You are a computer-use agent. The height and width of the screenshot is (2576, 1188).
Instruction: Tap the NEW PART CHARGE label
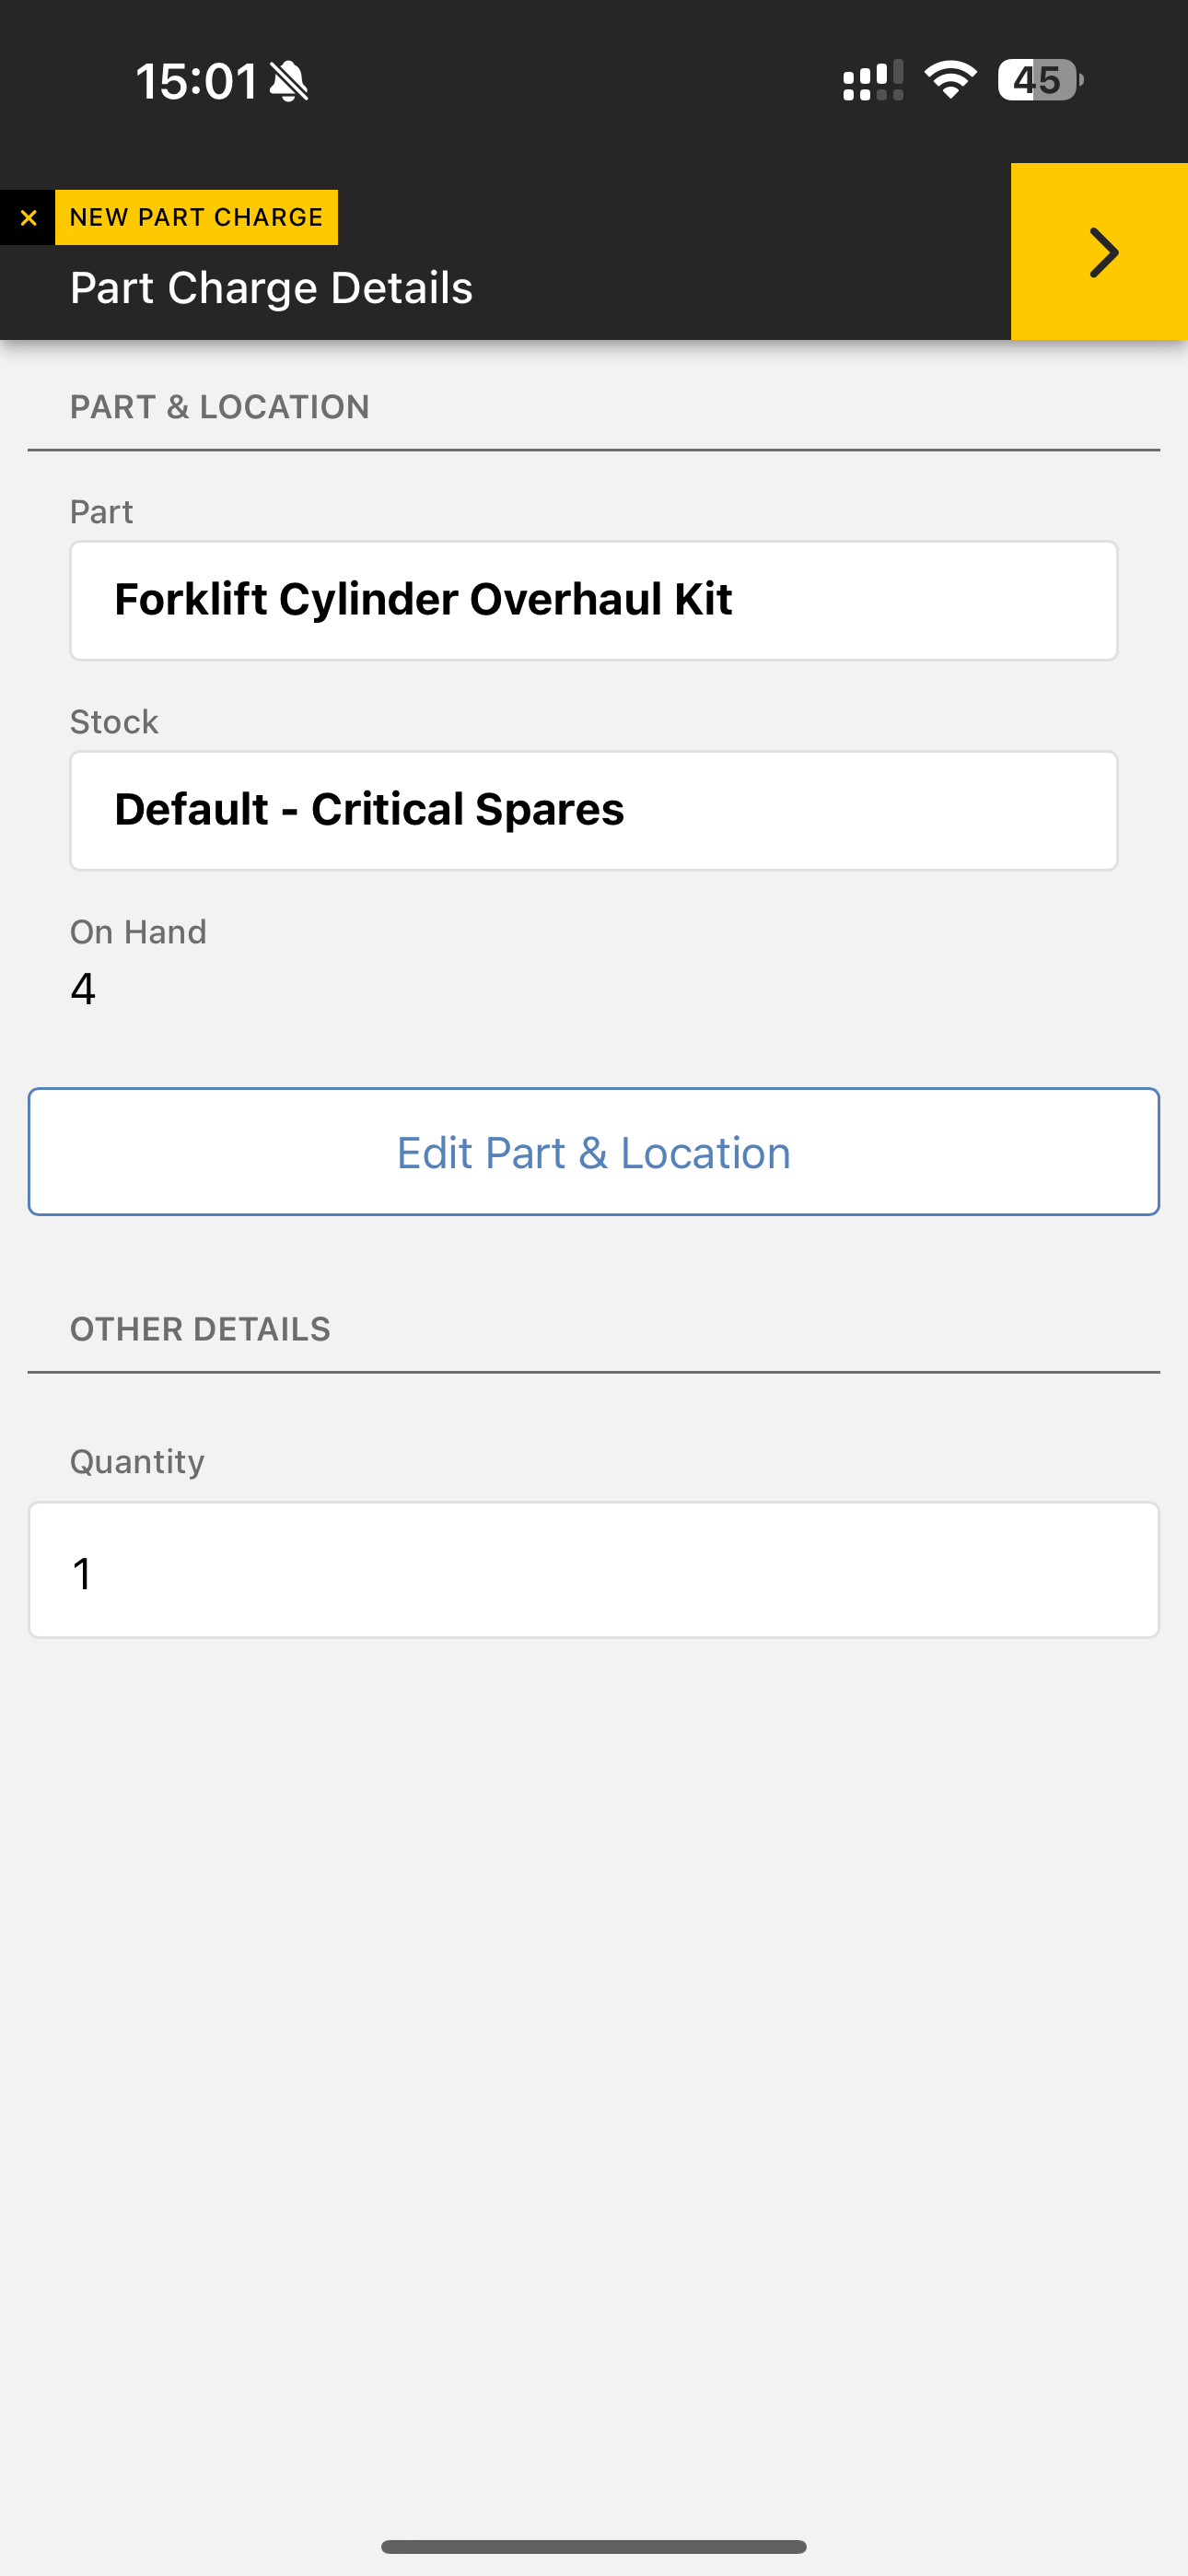click(196, 217)
